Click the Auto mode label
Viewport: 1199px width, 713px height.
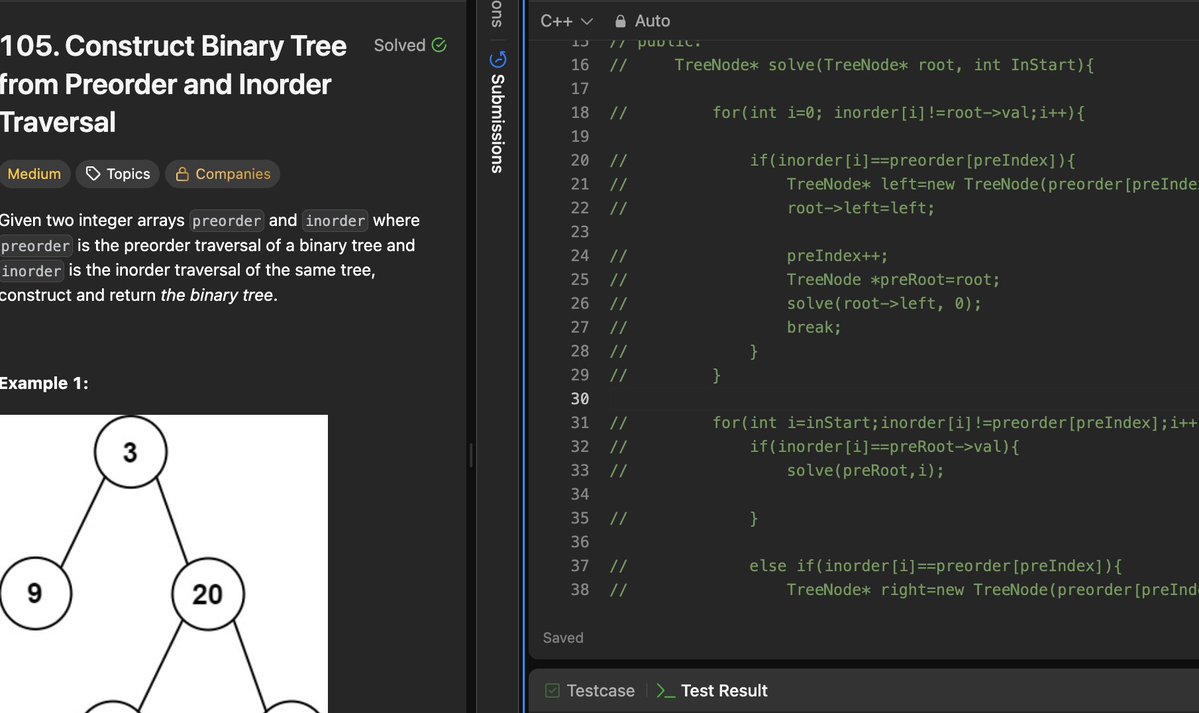(652, 21)
